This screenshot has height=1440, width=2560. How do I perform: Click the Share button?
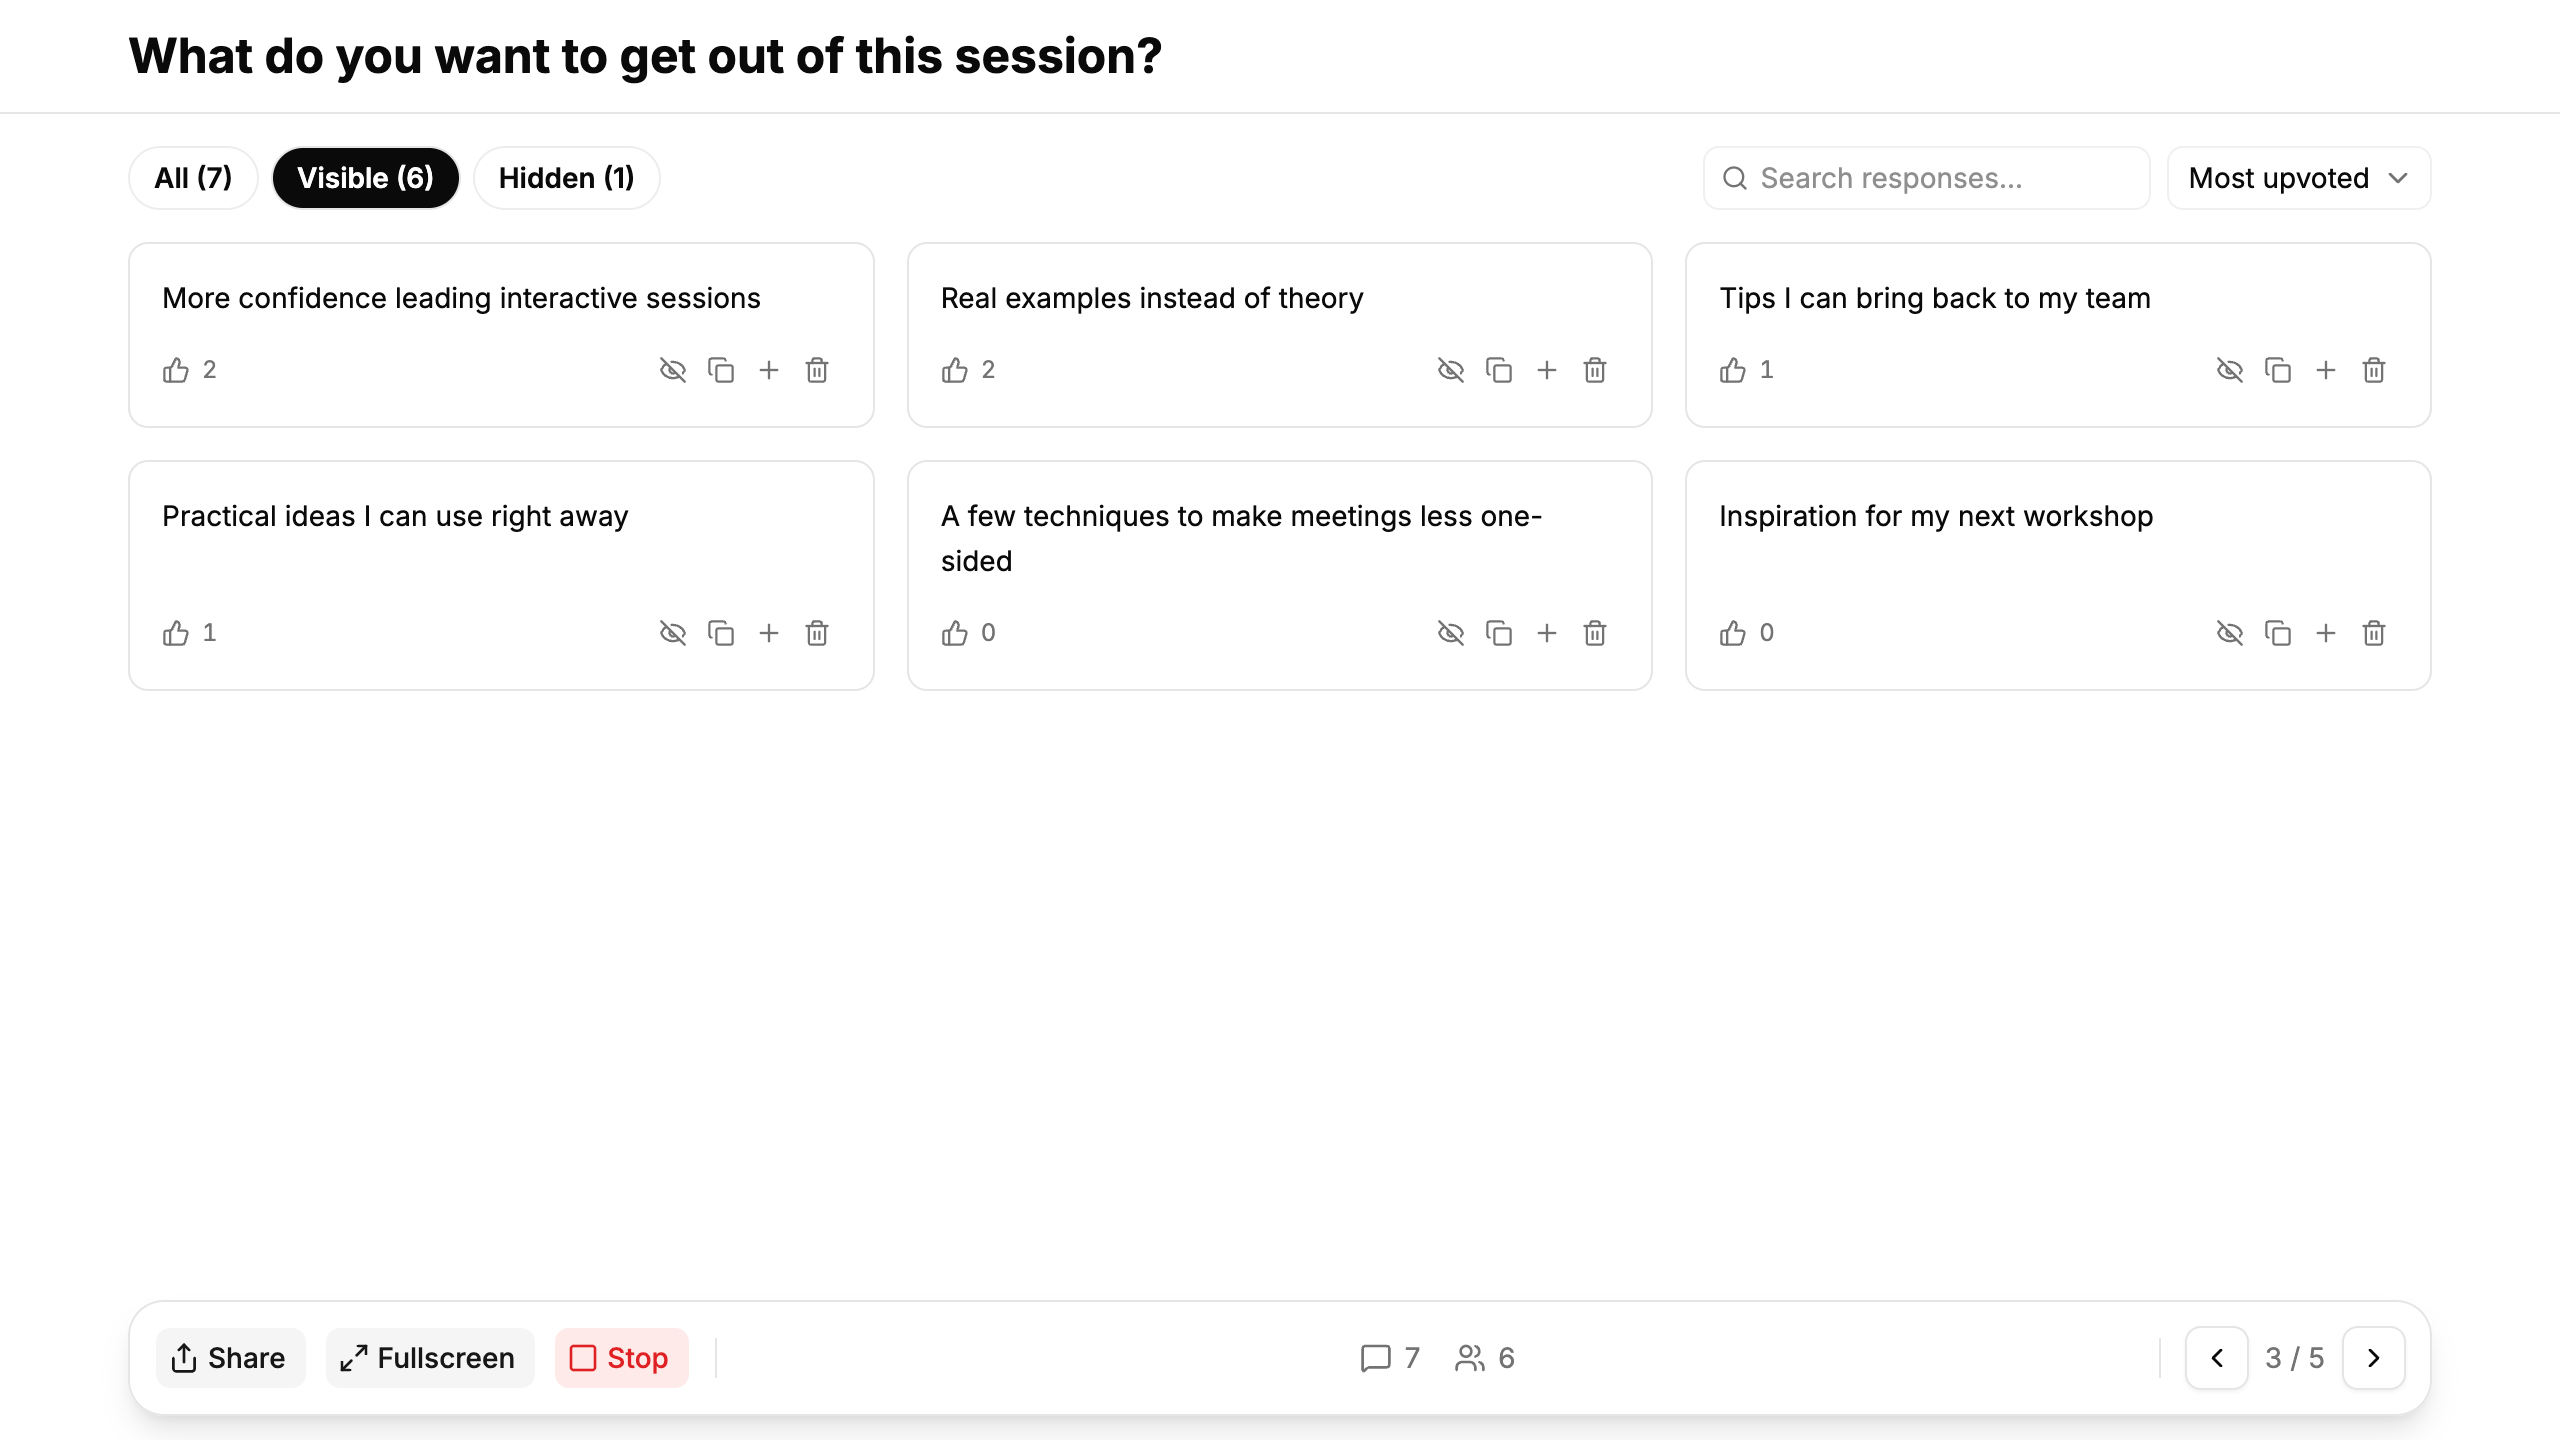[x=230, y=1358]
